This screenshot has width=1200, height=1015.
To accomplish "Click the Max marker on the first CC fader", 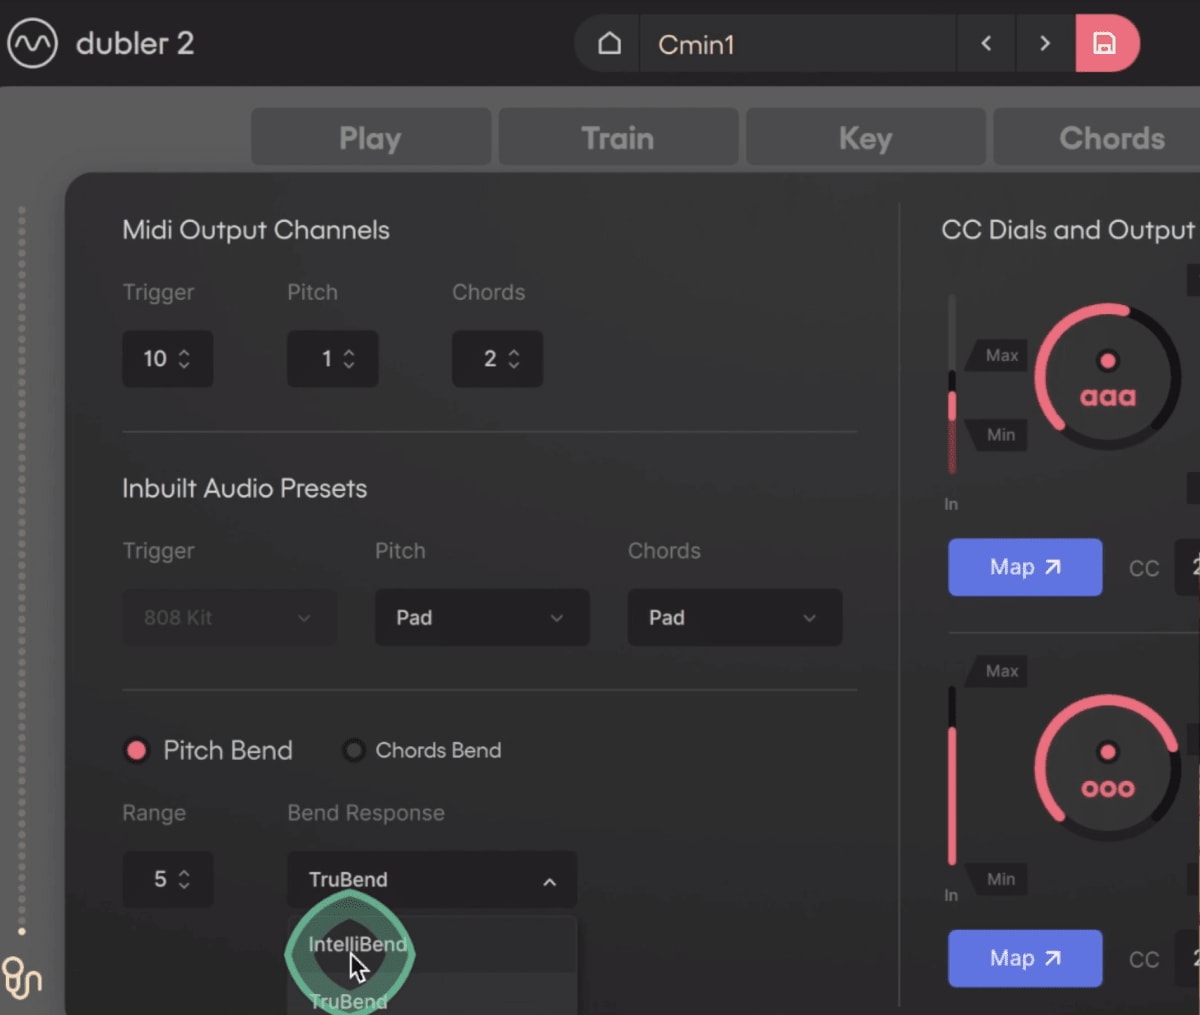I will 997,355.
